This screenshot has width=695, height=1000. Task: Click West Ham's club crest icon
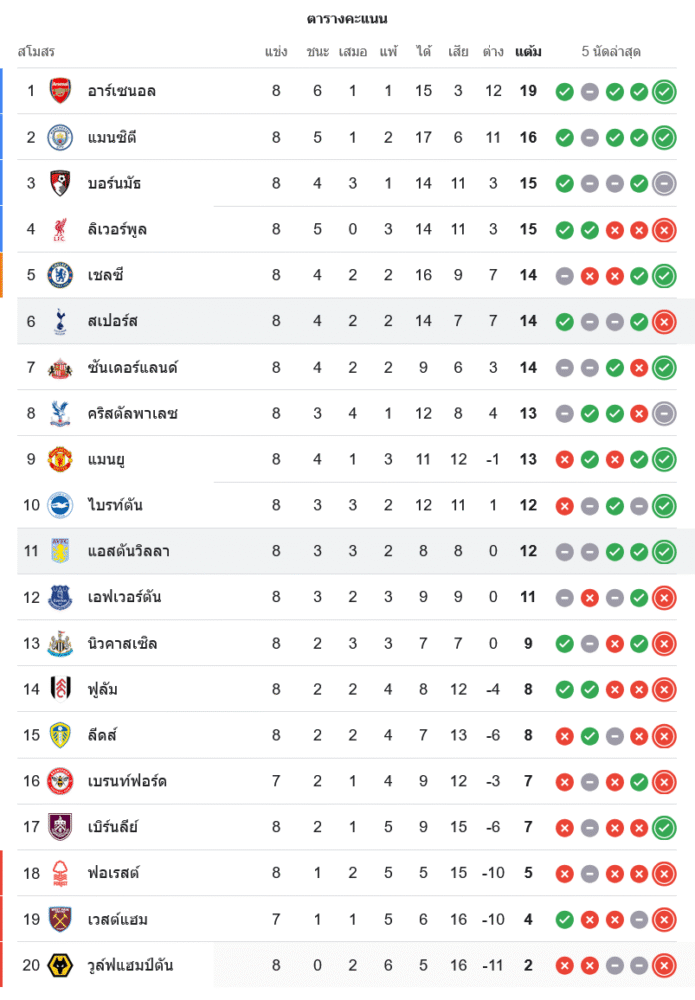coord(61,919)
